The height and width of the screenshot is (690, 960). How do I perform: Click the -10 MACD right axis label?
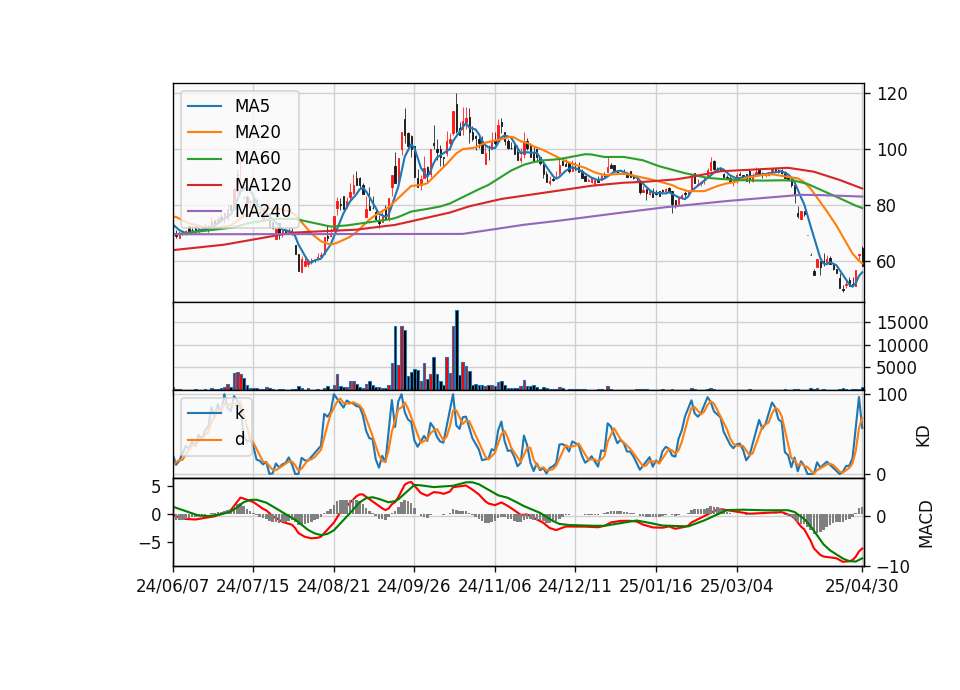pyautogui.click(x=891, y=567)
